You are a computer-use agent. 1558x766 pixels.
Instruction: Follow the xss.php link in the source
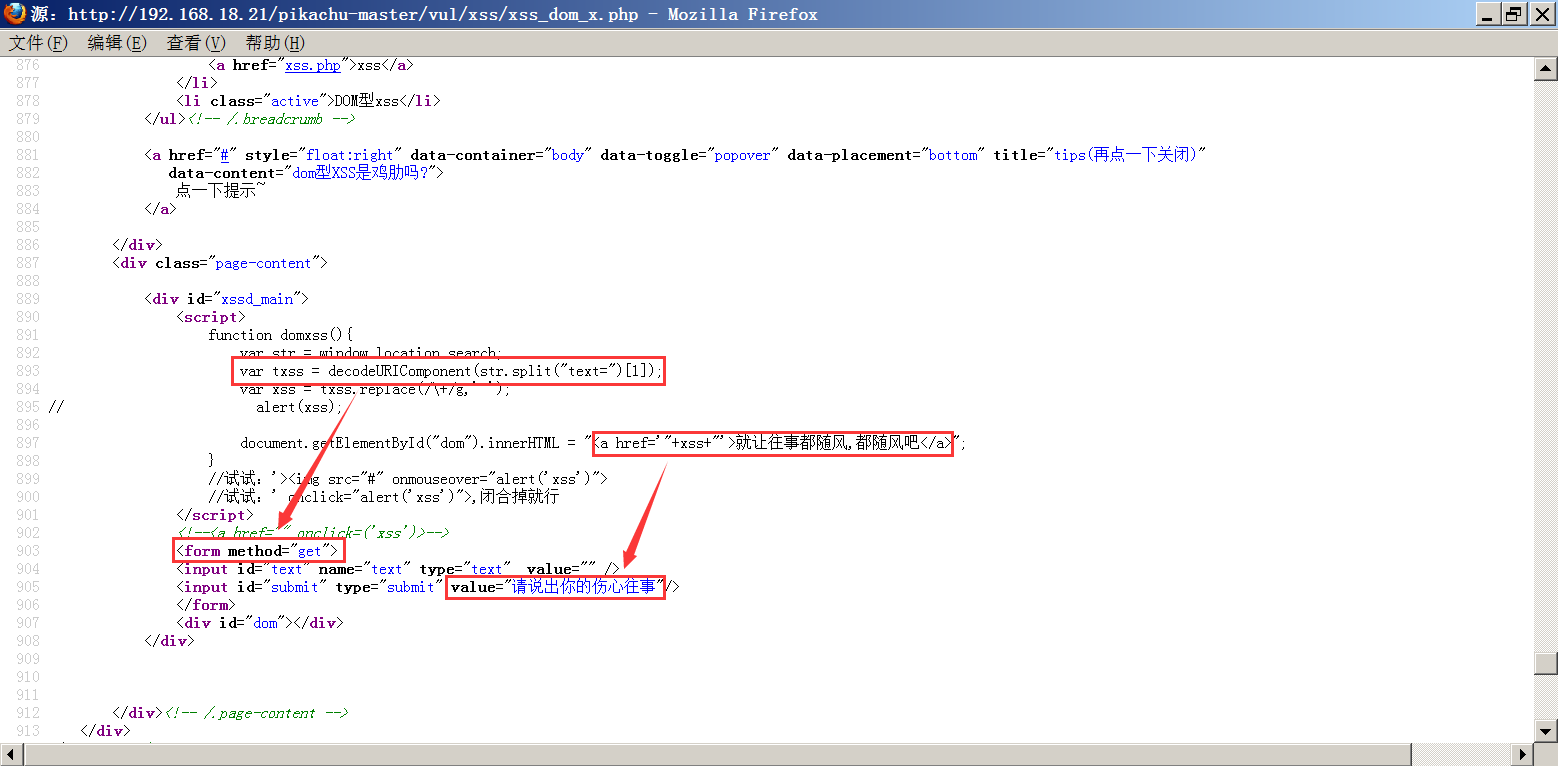(x=313, y=65)
